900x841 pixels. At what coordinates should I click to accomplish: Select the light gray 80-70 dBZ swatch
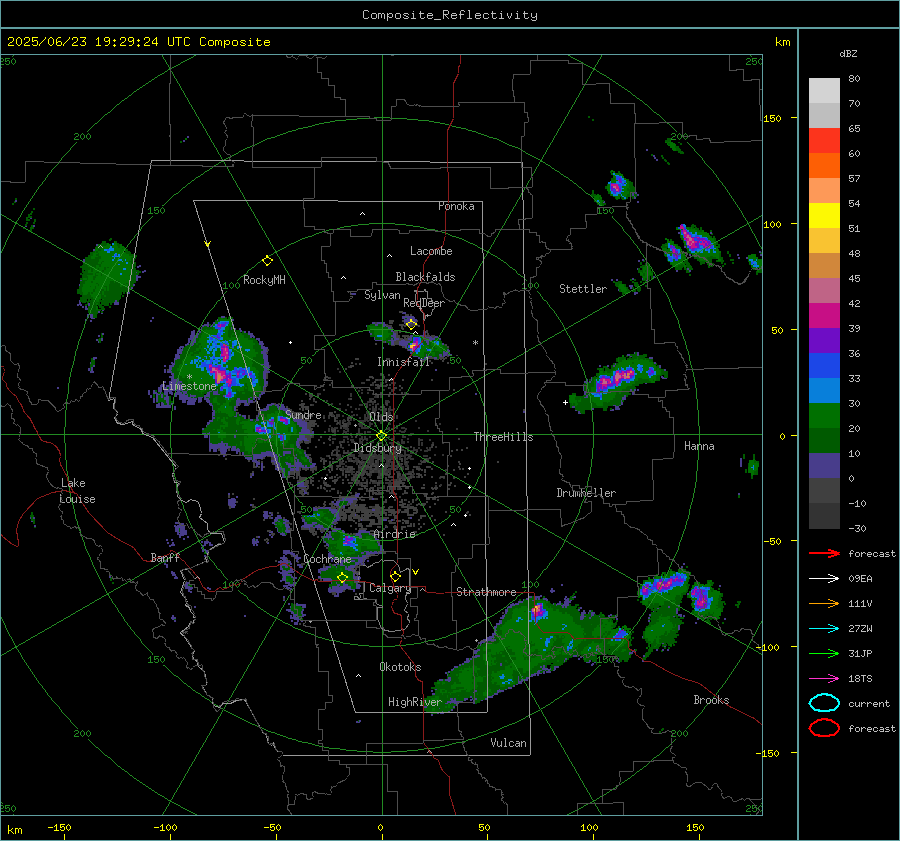coord(824,91)
